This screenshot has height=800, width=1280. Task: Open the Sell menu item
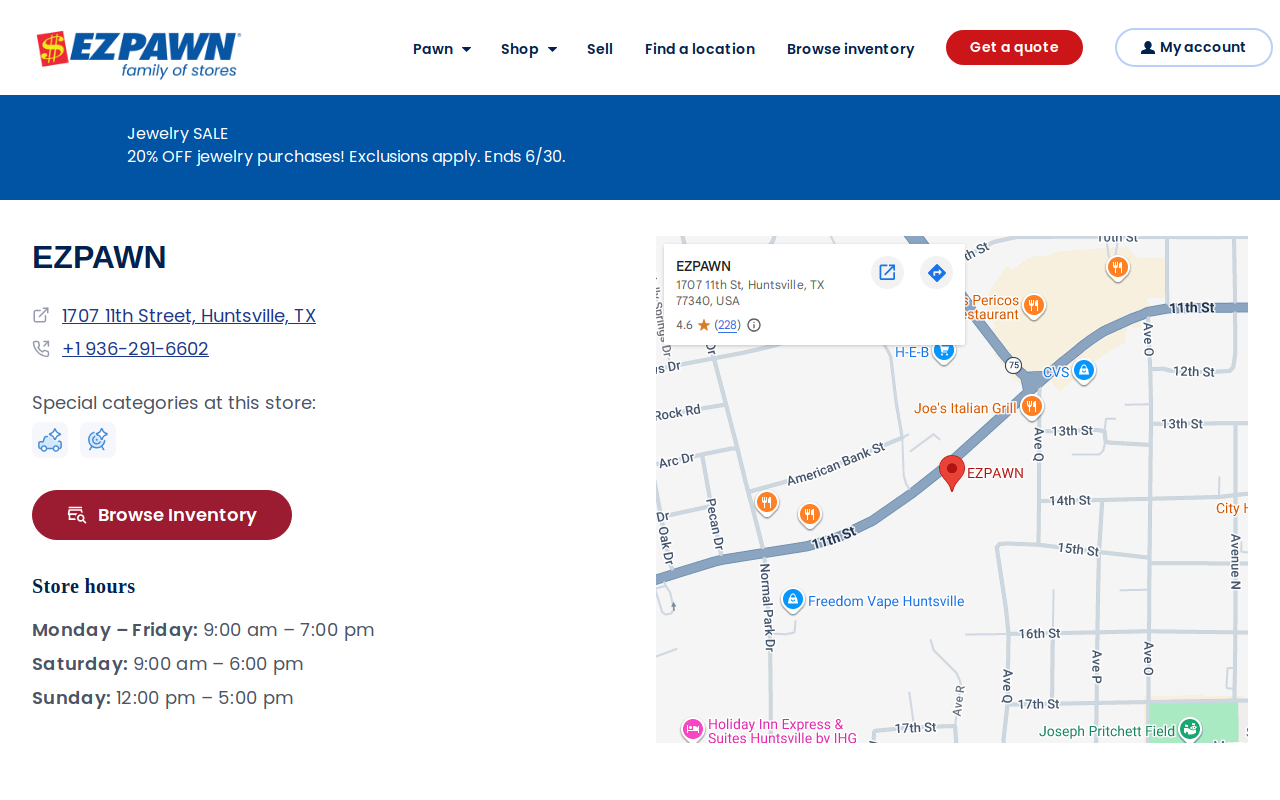(x=600, y=49)
